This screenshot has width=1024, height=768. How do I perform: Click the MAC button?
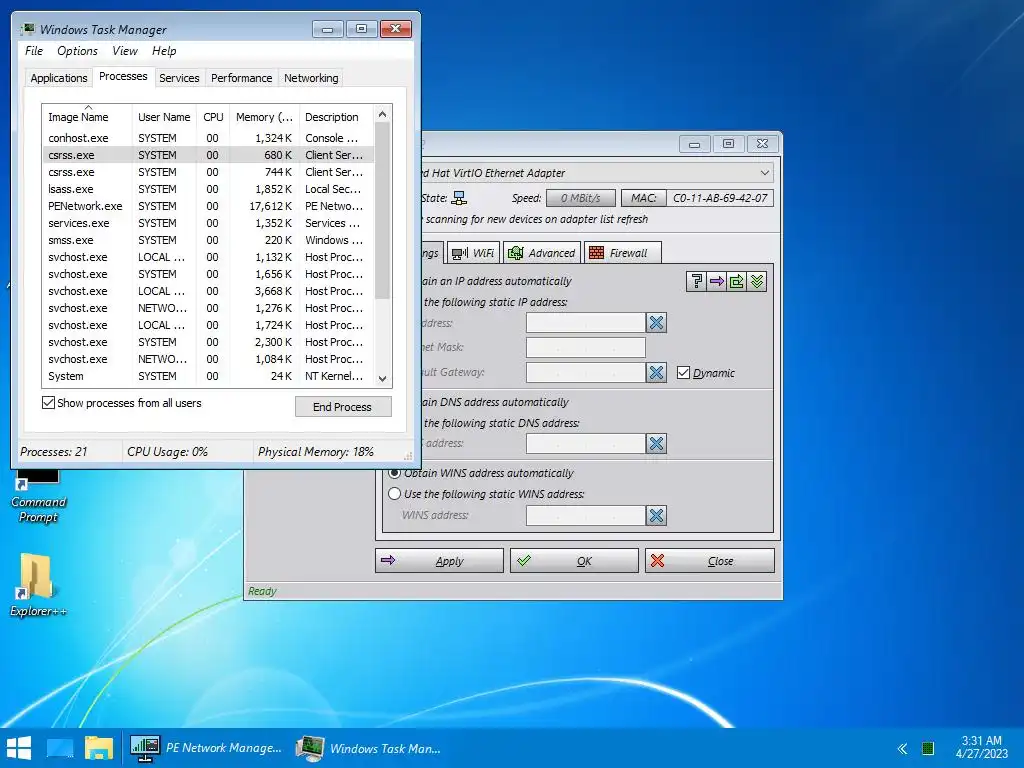pyautogui.click(x=643, y=198)
